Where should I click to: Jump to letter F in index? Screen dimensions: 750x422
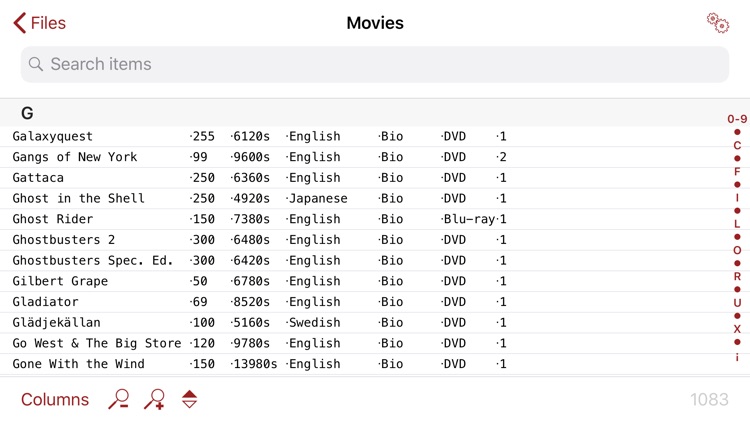tap(737, 171)
